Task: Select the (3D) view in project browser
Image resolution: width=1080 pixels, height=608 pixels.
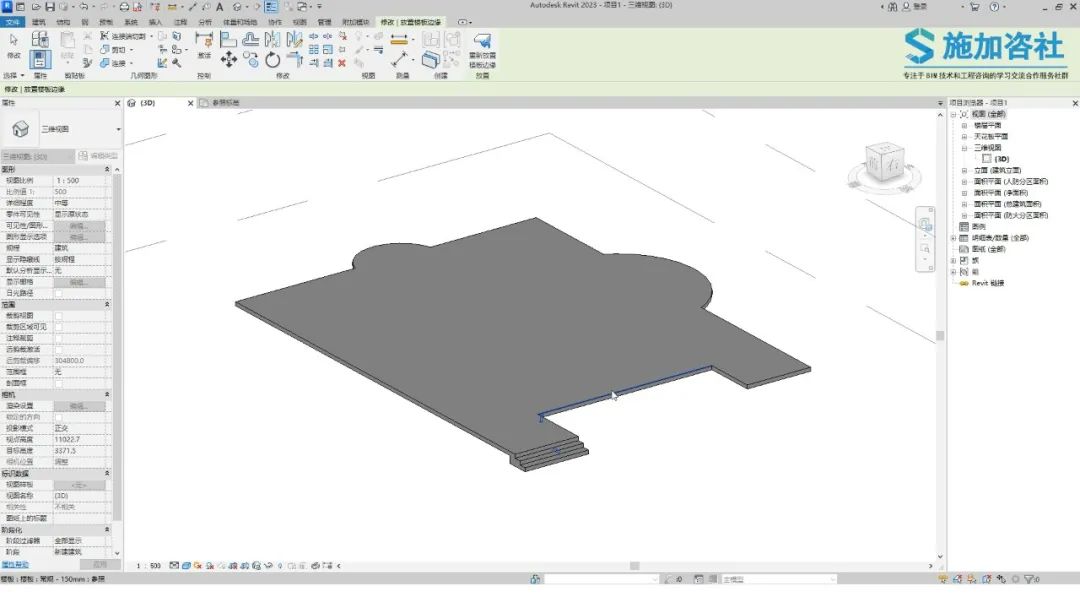Action: click(1001, 159)
